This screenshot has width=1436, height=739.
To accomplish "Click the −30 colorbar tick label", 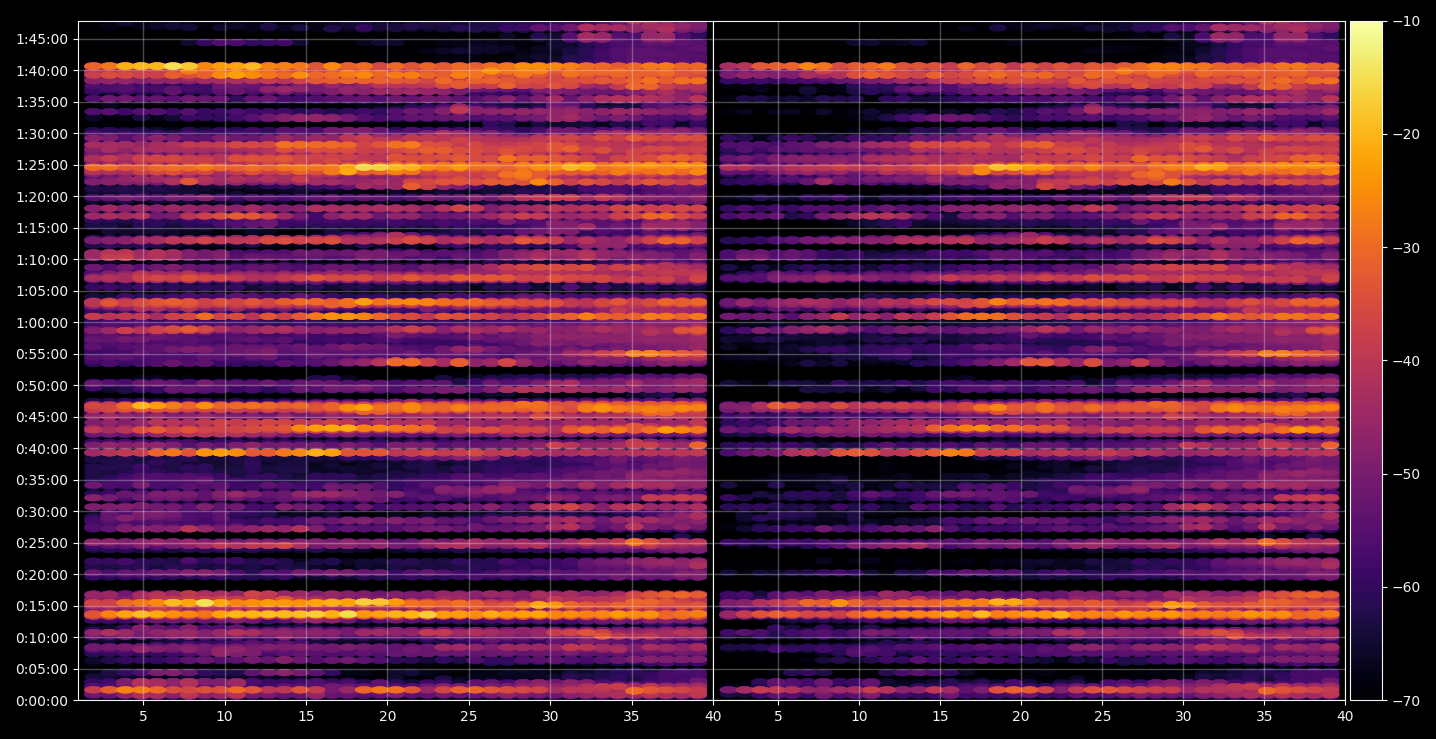I will [1406, 248].
